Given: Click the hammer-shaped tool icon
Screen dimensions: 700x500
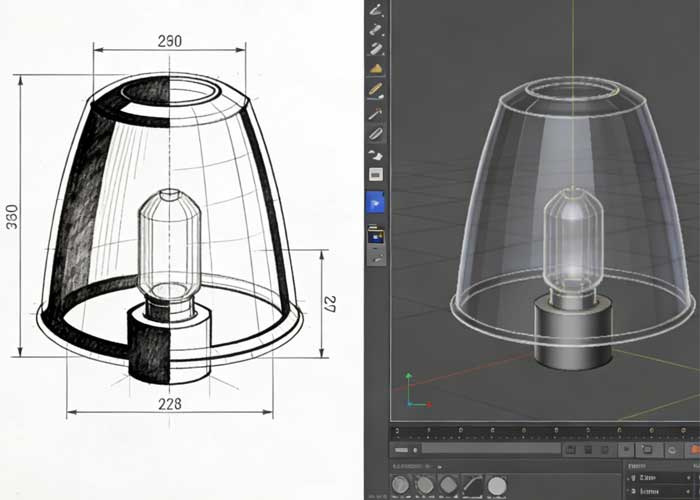Looking at the screenshot, I should pos(377,112).
